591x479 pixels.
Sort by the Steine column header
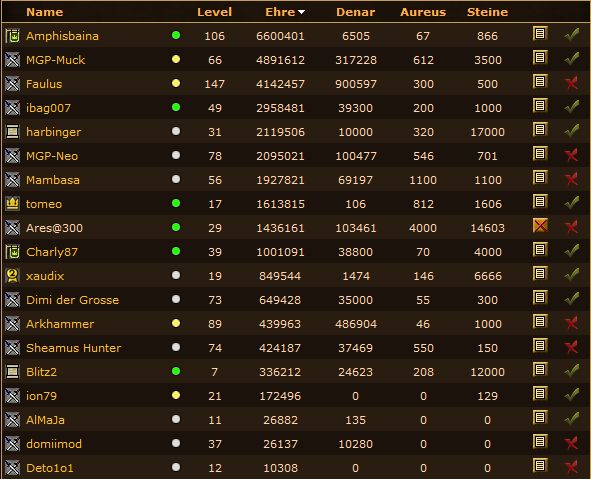click(487, 12)
